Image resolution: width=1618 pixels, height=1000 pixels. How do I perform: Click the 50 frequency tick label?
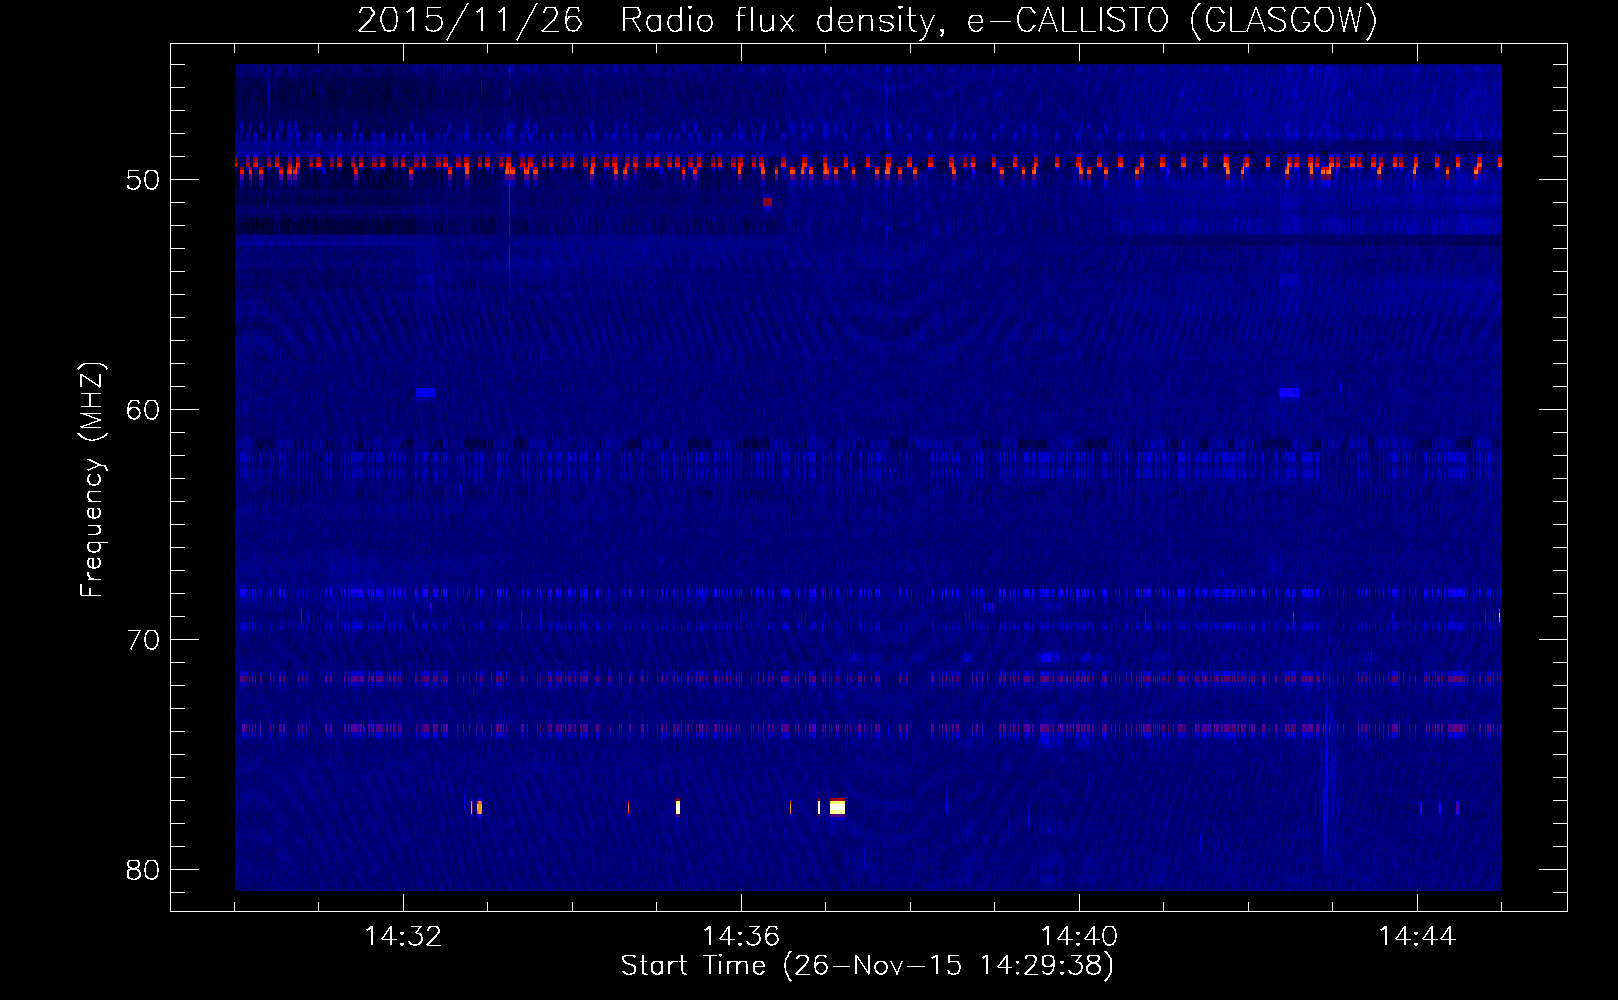coord(144,180)
